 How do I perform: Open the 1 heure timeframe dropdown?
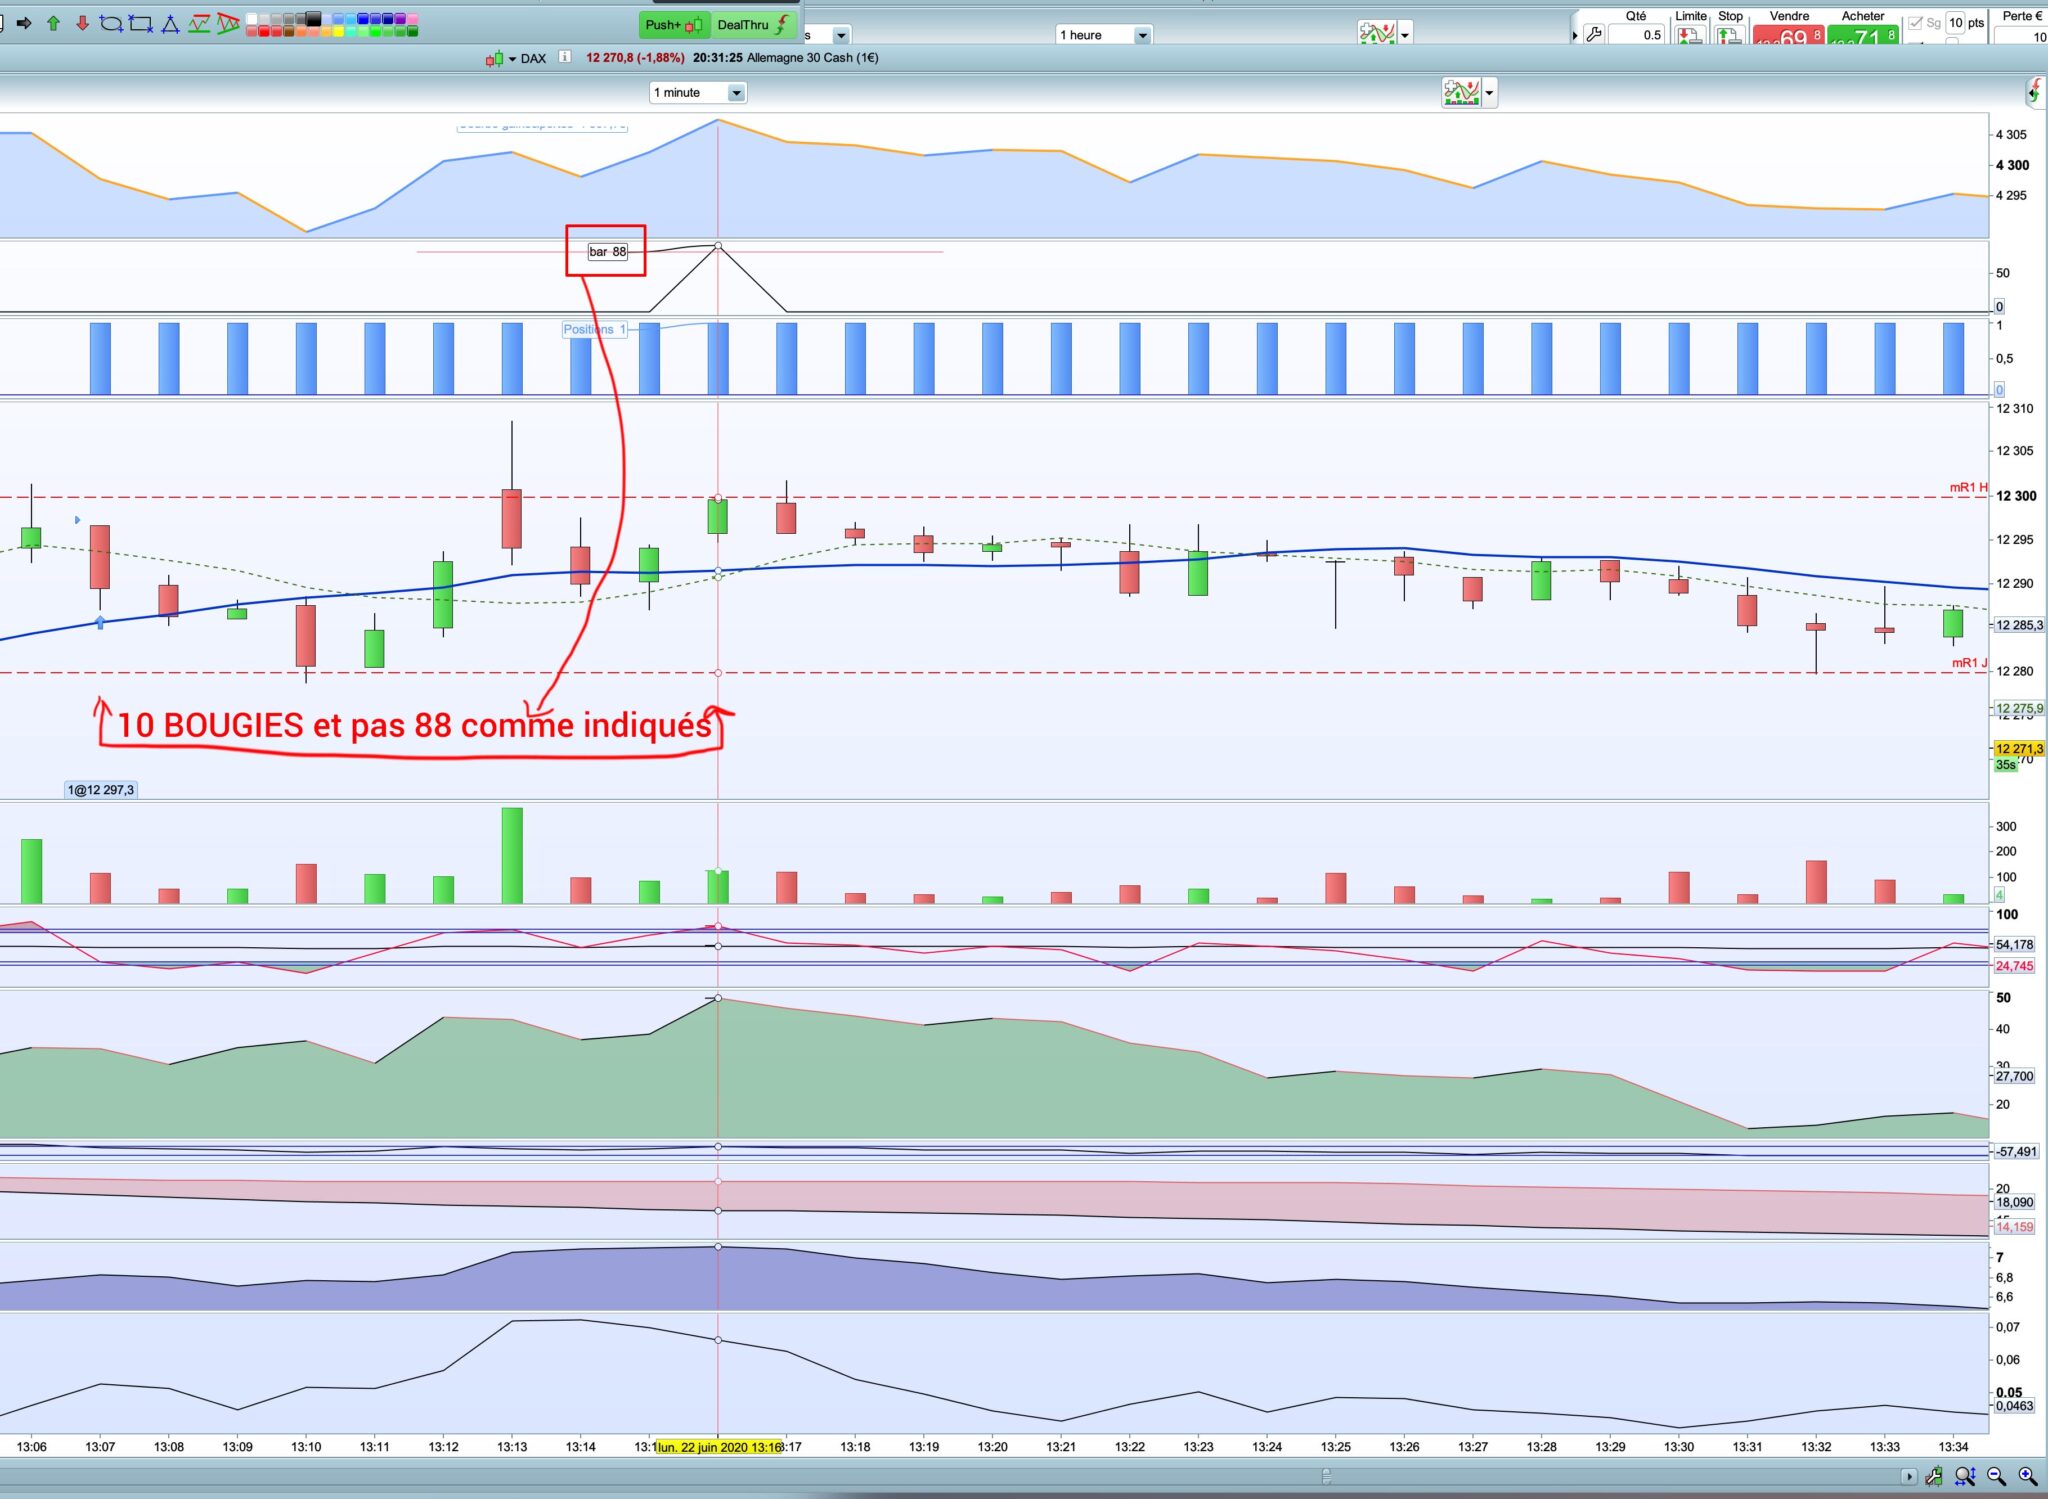pyautogui.click(x=1142, y=36)
